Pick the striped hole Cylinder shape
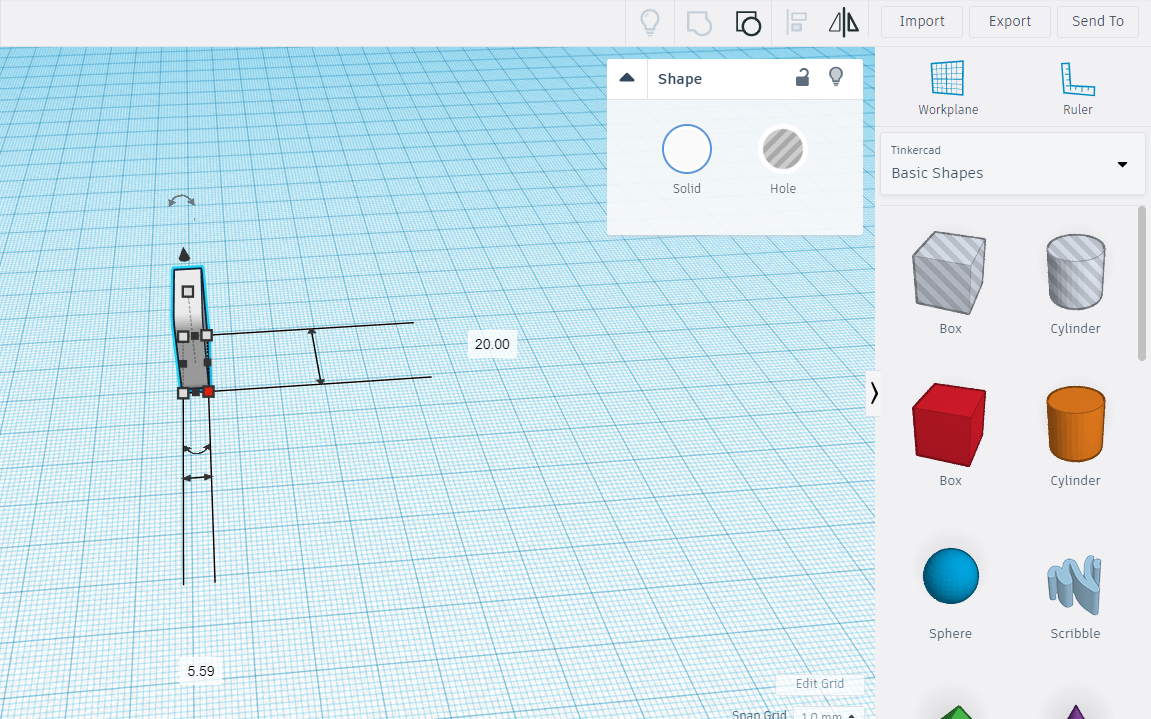1151x719 pixels. click(x=1075, y=272)
